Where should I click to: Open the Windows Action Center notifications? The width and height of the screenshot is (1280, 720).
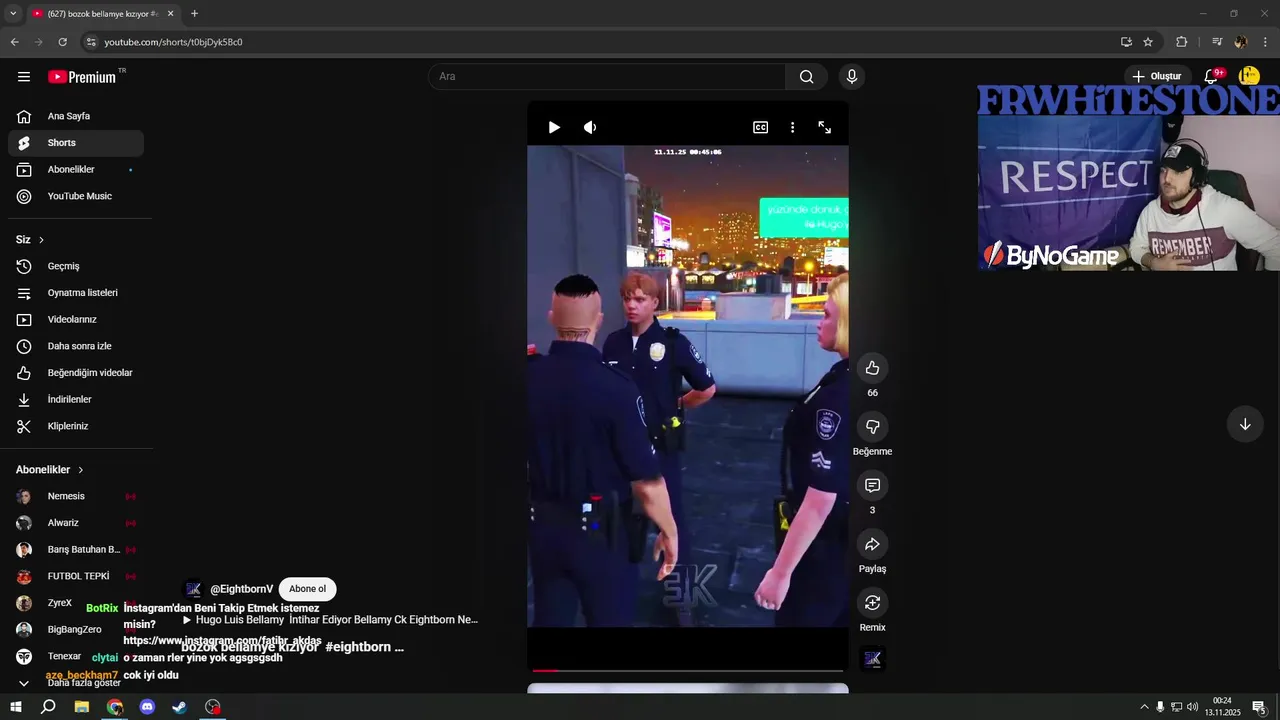[1260, 707]
